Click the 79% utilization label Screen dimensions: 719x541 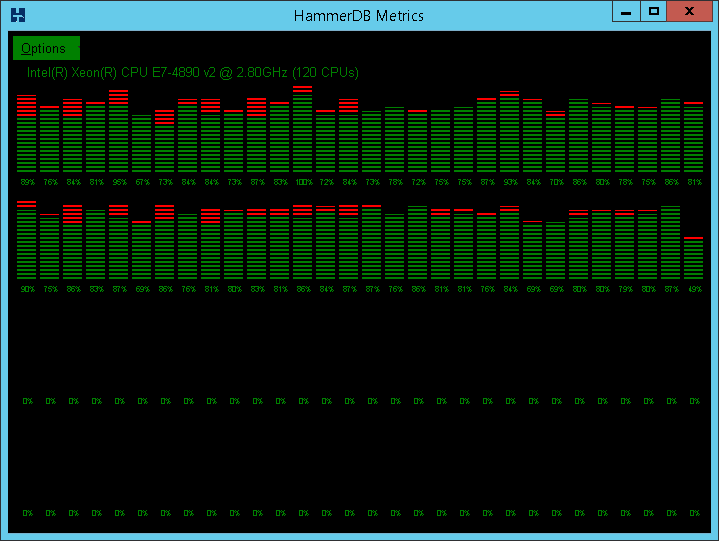point(625,289)
